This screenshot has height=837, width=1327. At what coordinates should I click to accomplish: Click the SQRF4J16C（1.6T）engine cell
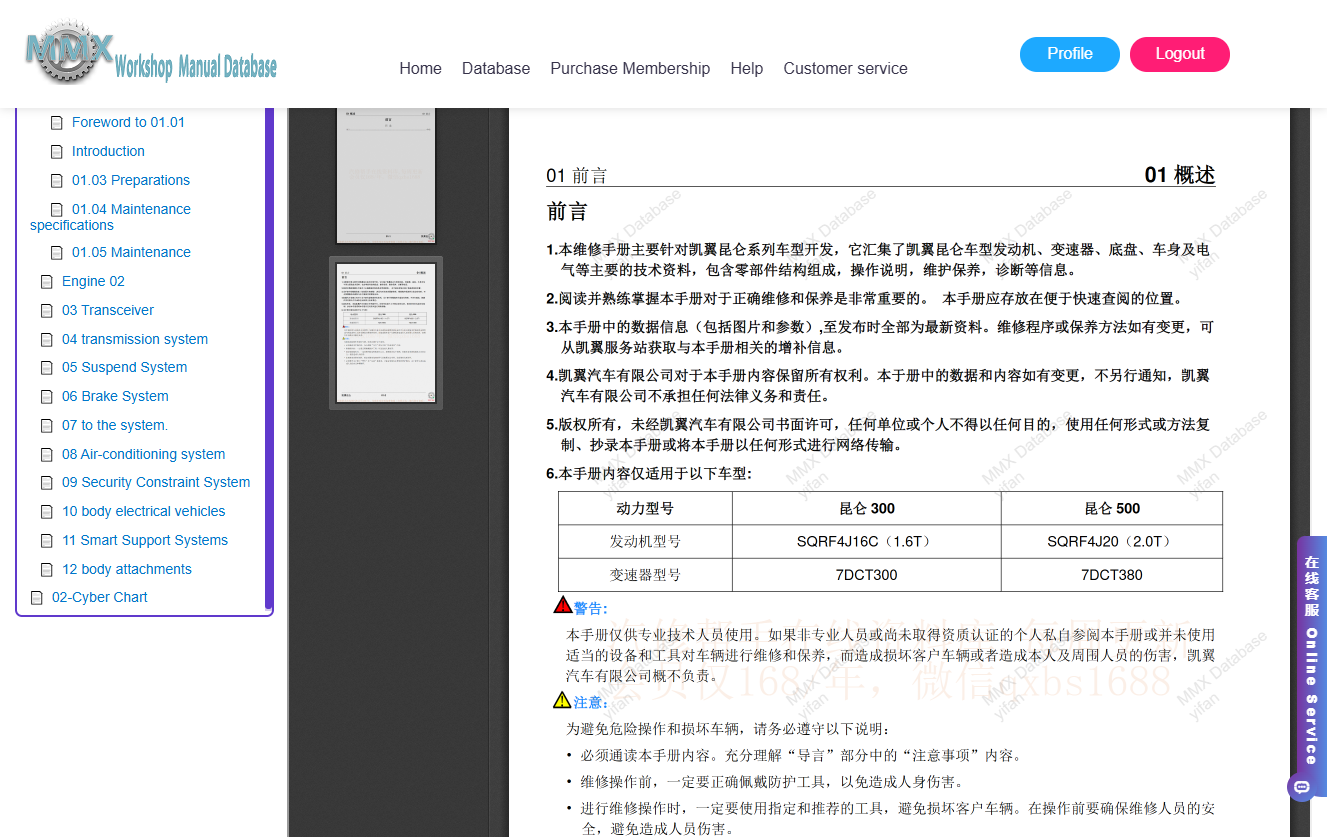pyautogui.click(x=867, y=541)
